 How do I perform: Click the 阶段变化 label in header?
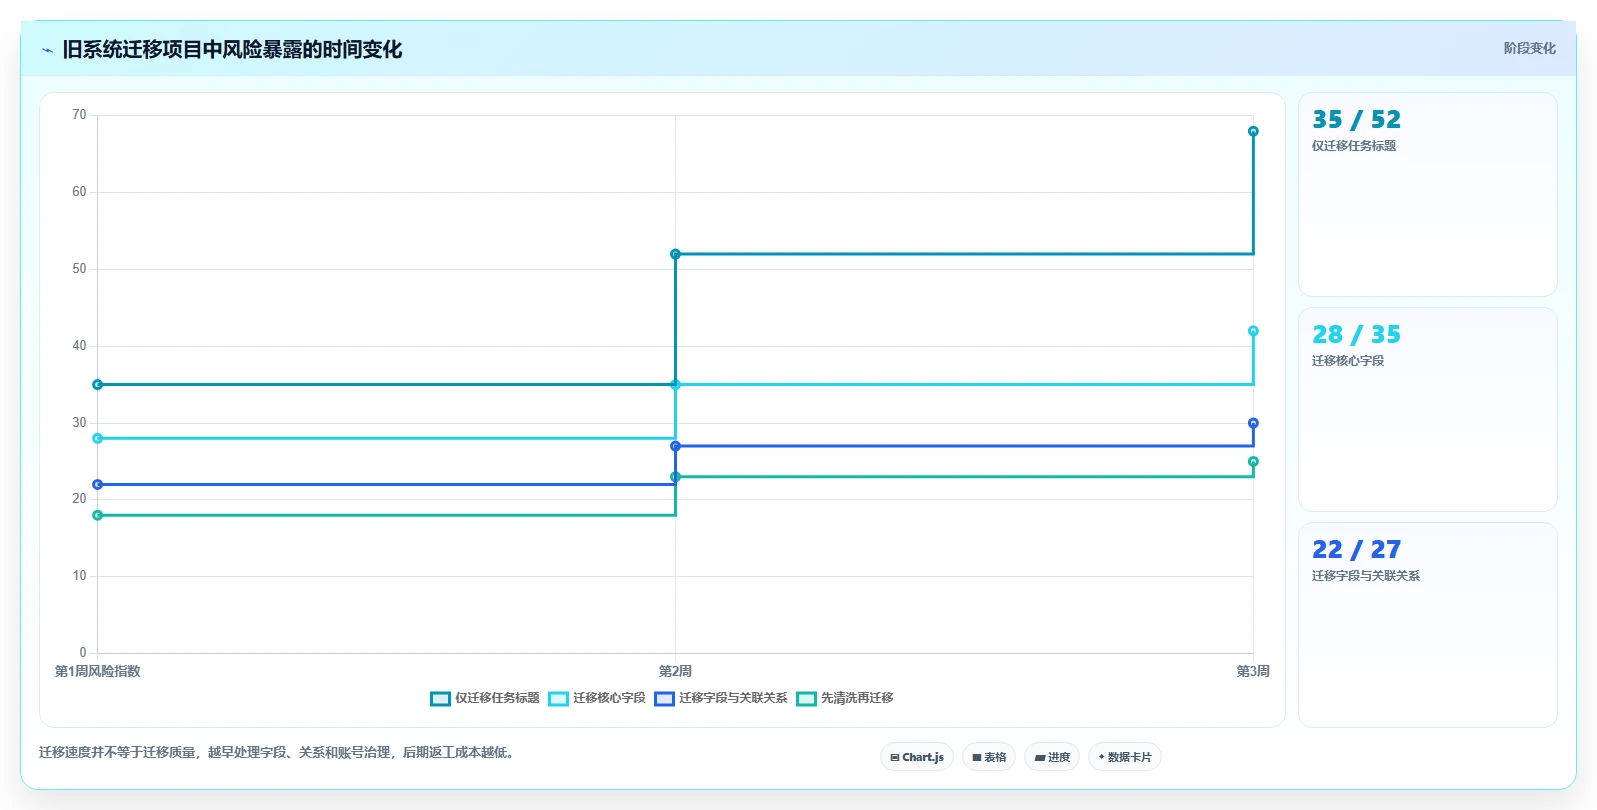coord(1529,48)
